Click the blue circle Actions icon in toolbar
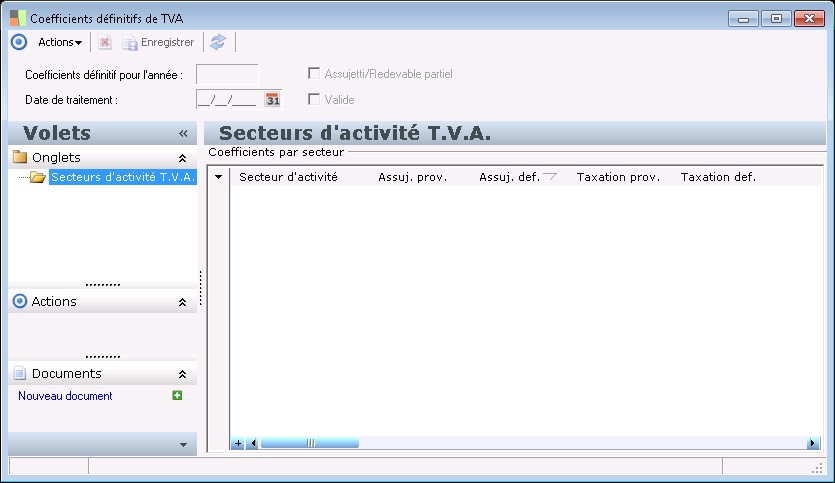The width and height of the screenshot is (835, 483). point(19,42)
